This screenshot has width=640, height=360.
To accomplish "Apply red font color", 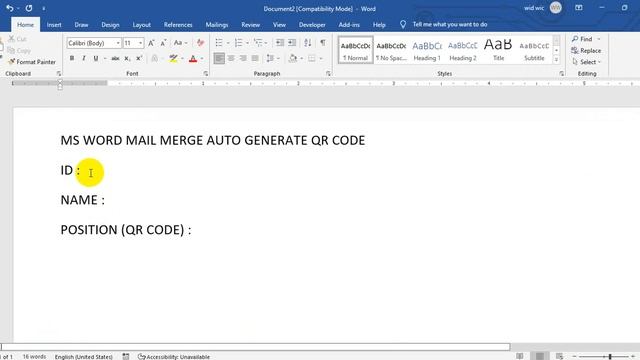I will coord(193,59).
